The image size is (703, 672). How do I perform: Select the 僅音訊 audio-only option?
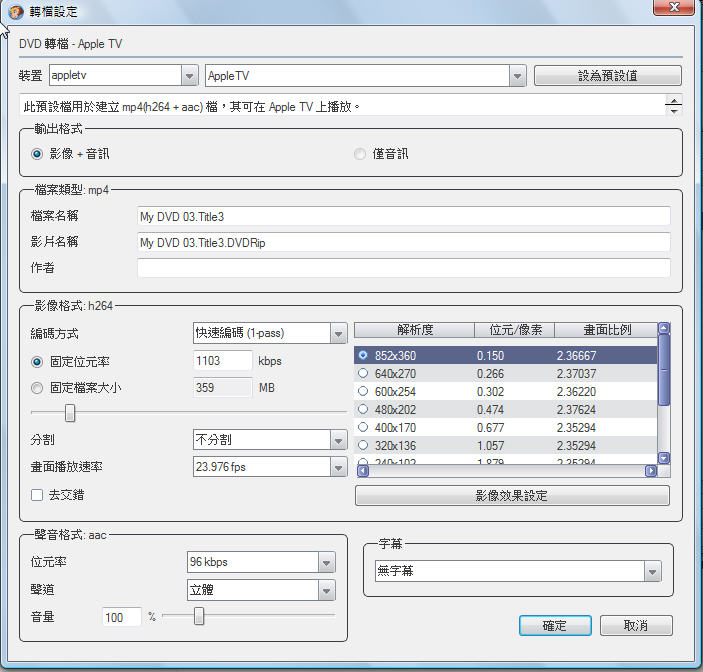point(360,154)
